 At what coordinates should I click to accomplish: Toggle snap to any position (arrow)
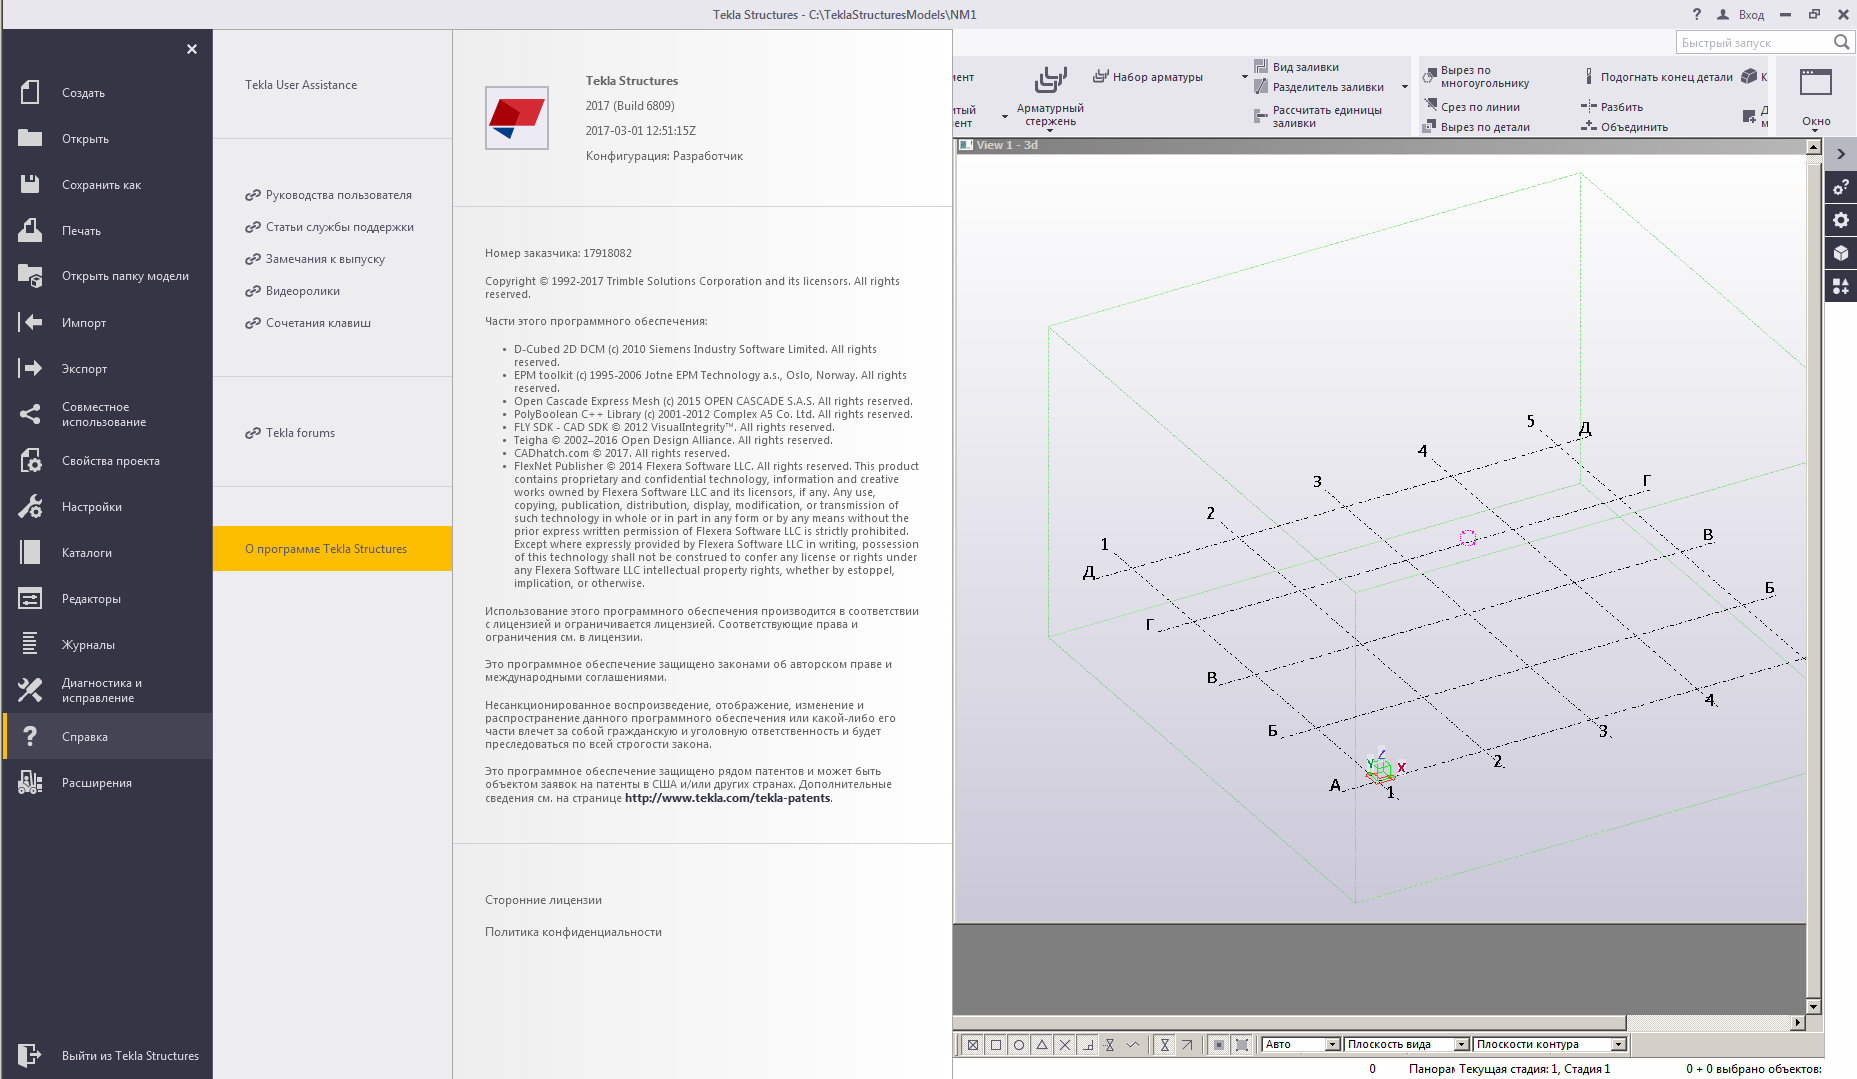(1187, 1045)
